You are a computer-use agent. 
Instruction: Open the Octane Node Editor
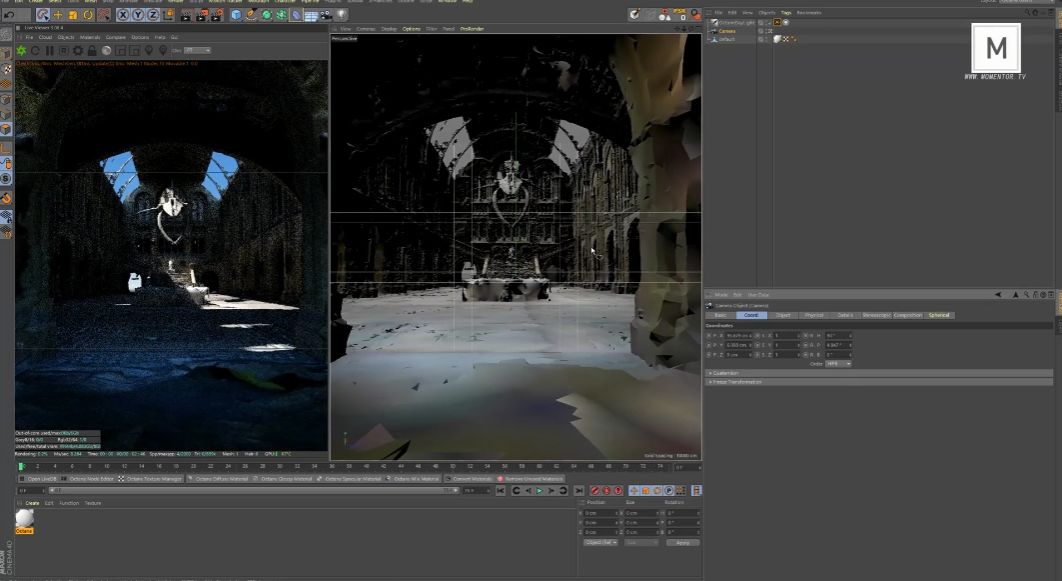click(x=94, y=479)
